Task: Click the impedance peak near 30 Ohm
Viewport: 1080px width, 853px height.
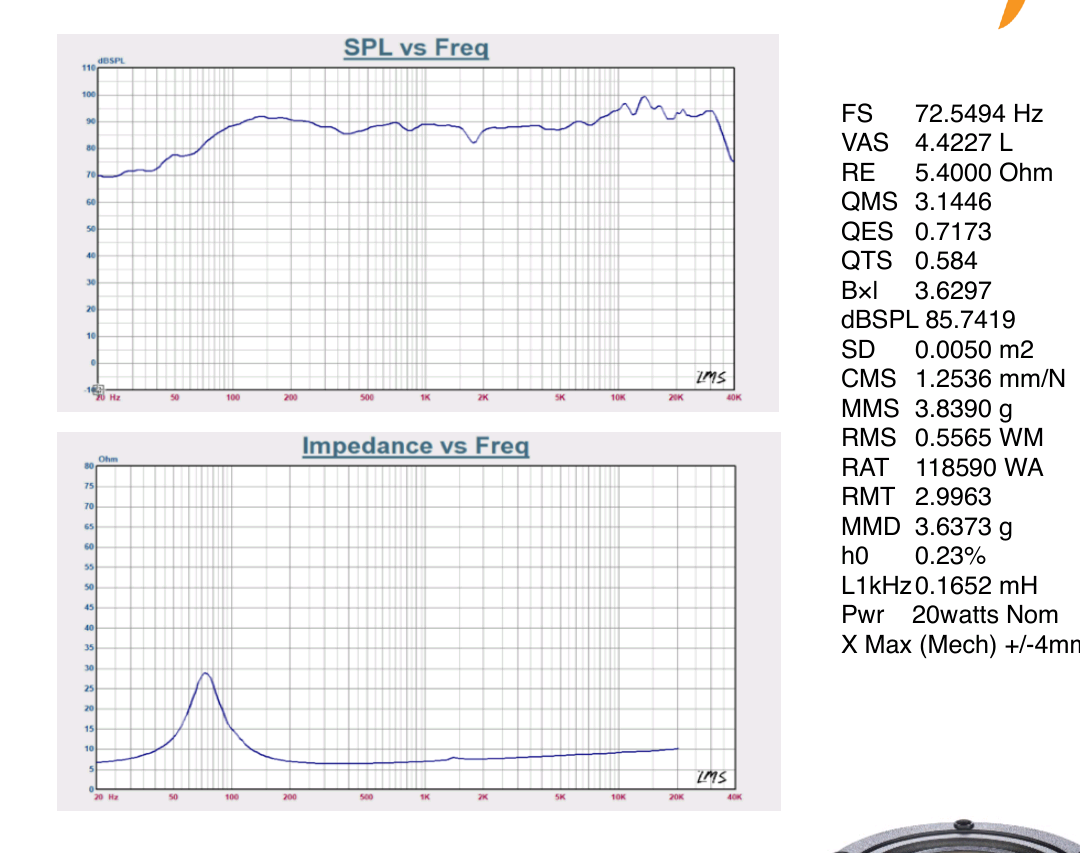Action: (205, 674)
